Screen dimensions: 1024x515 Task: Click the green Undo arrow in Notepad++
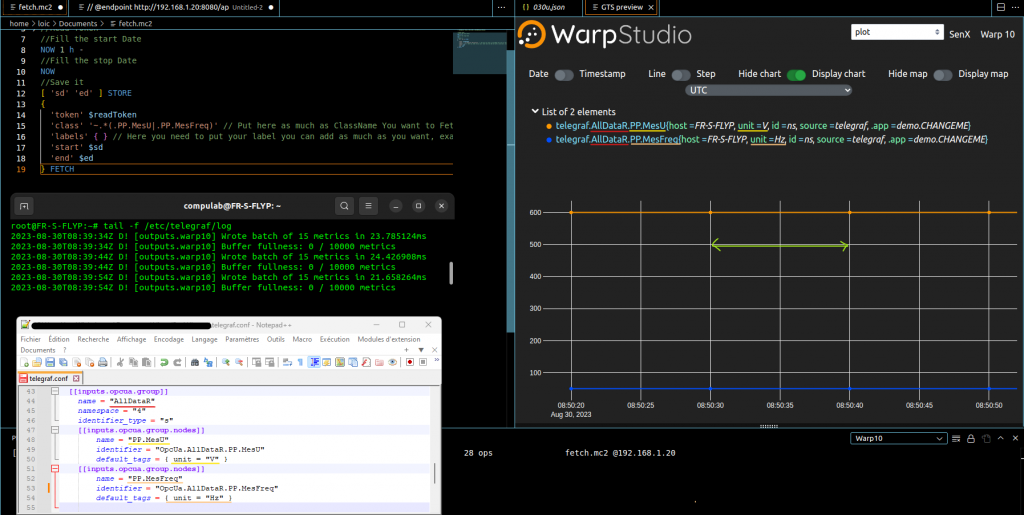click(x=164, y=362)
